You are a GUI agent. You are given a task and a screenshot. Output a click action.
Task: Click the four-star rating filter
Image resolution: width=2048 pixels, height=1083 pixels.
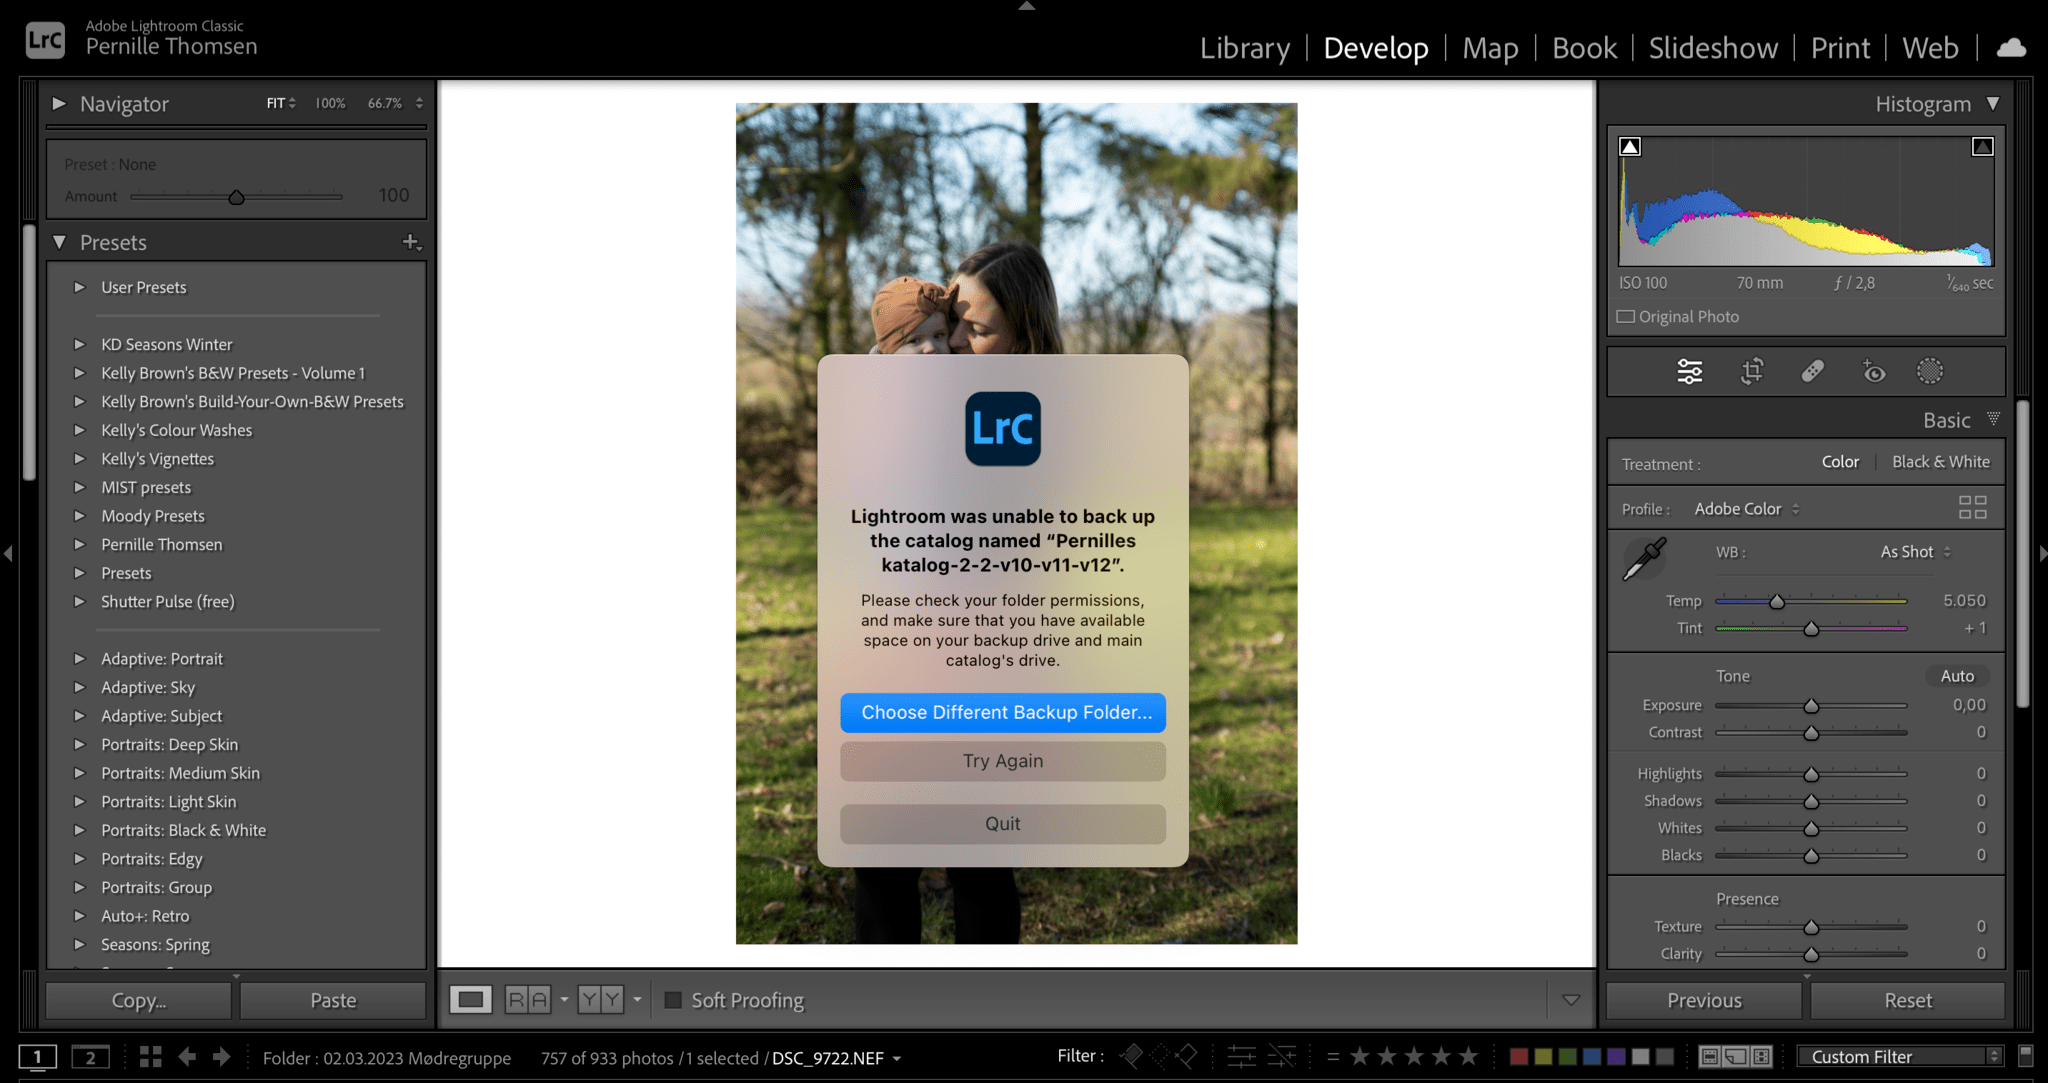coord(1442,1056)
